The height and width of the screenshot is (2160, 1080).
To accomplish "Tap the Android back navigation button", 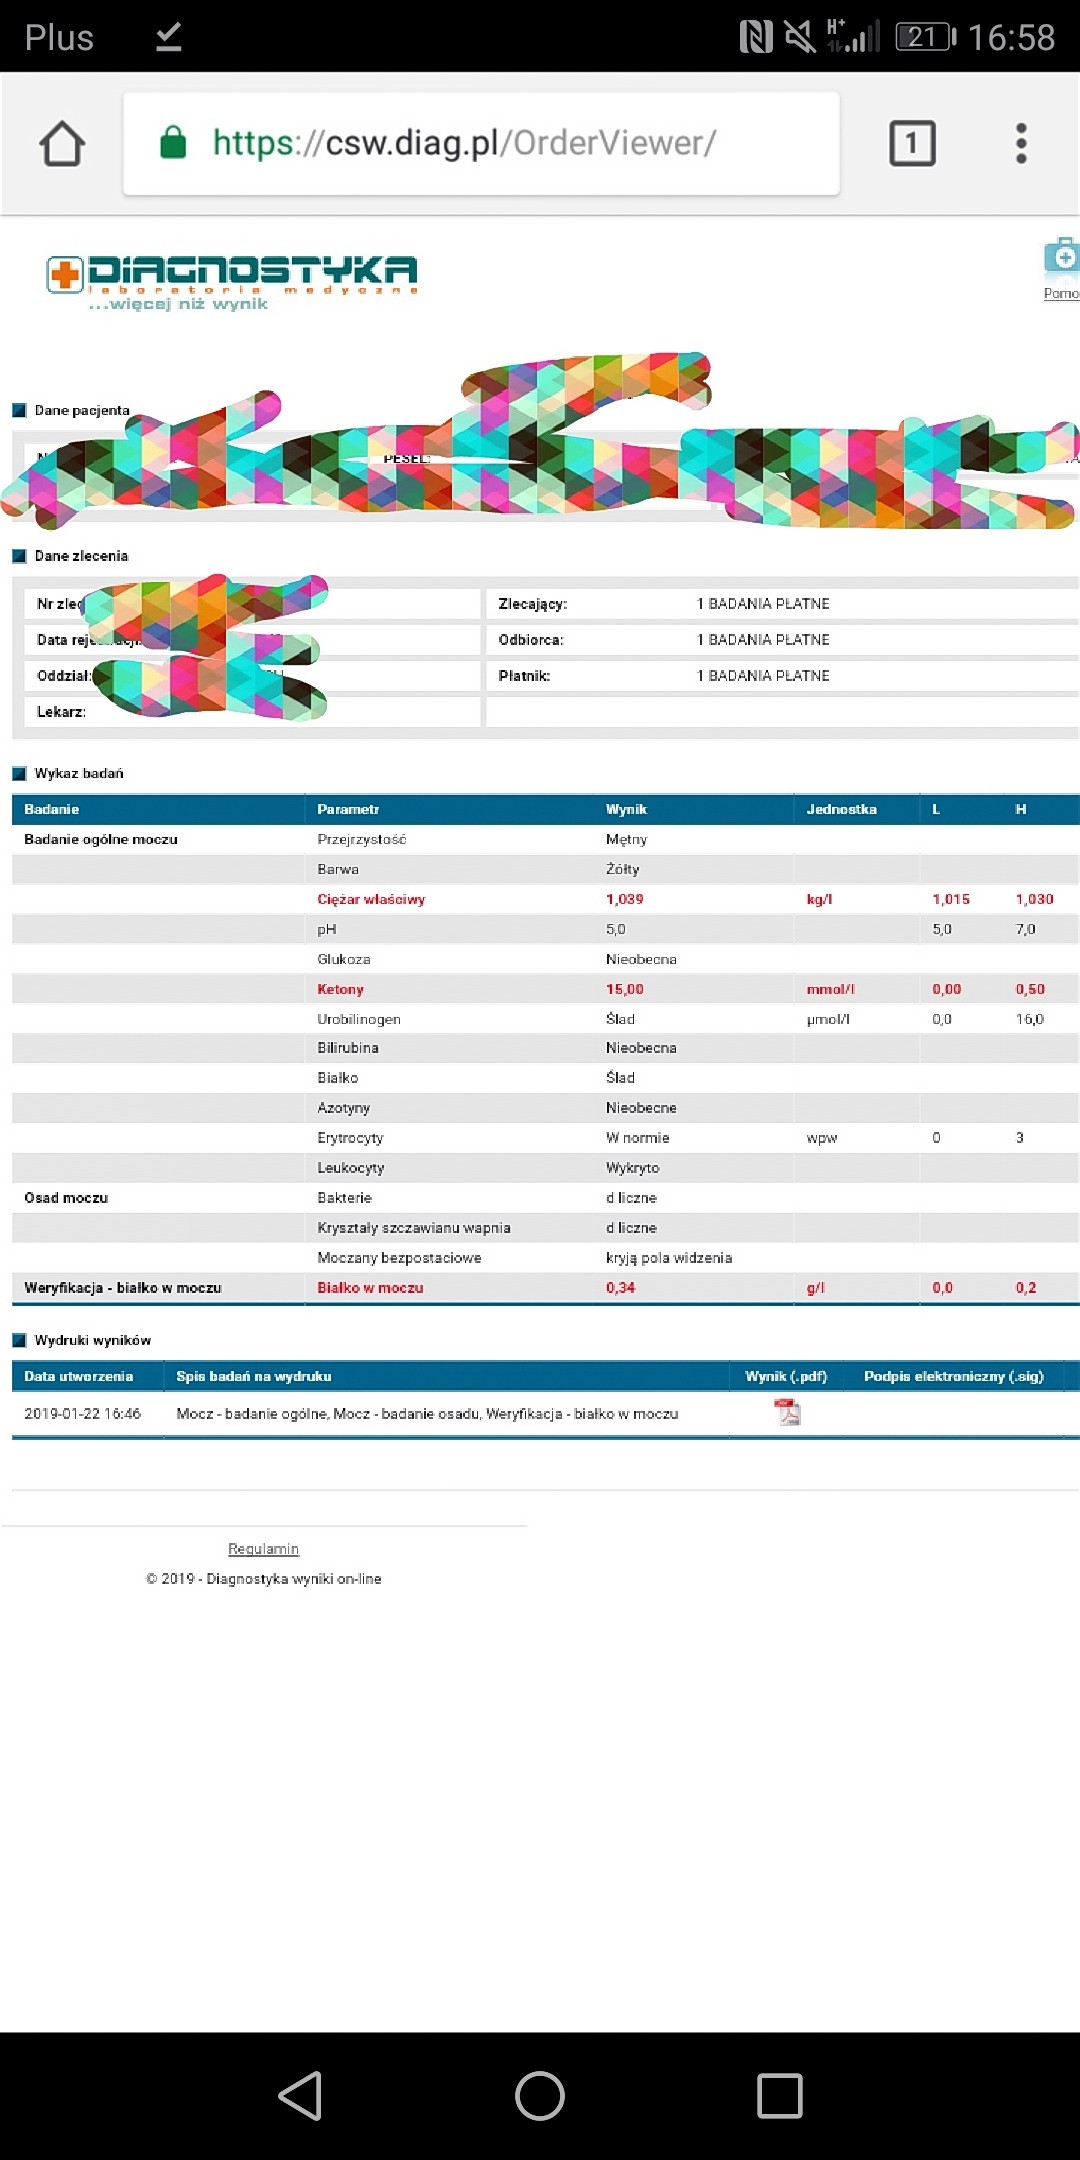I will (x=300, y=2095).
